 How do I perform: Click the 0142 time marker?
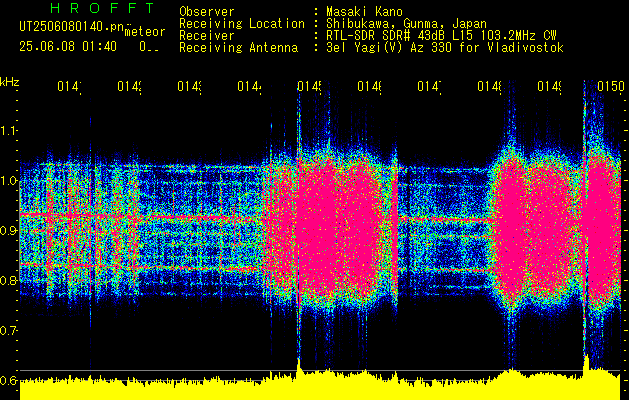tap(130, 86)
